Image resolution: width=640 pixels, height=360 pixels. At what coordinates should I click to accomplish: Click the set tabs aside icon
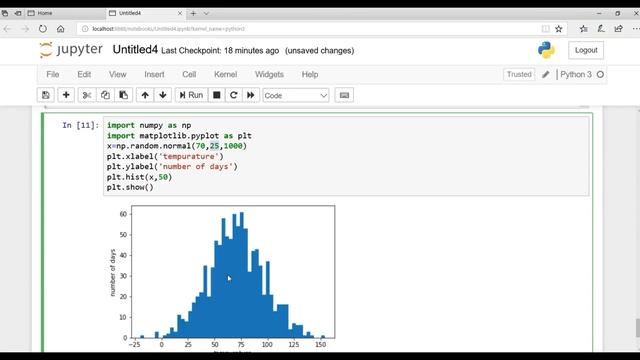(x=18, y=13)
